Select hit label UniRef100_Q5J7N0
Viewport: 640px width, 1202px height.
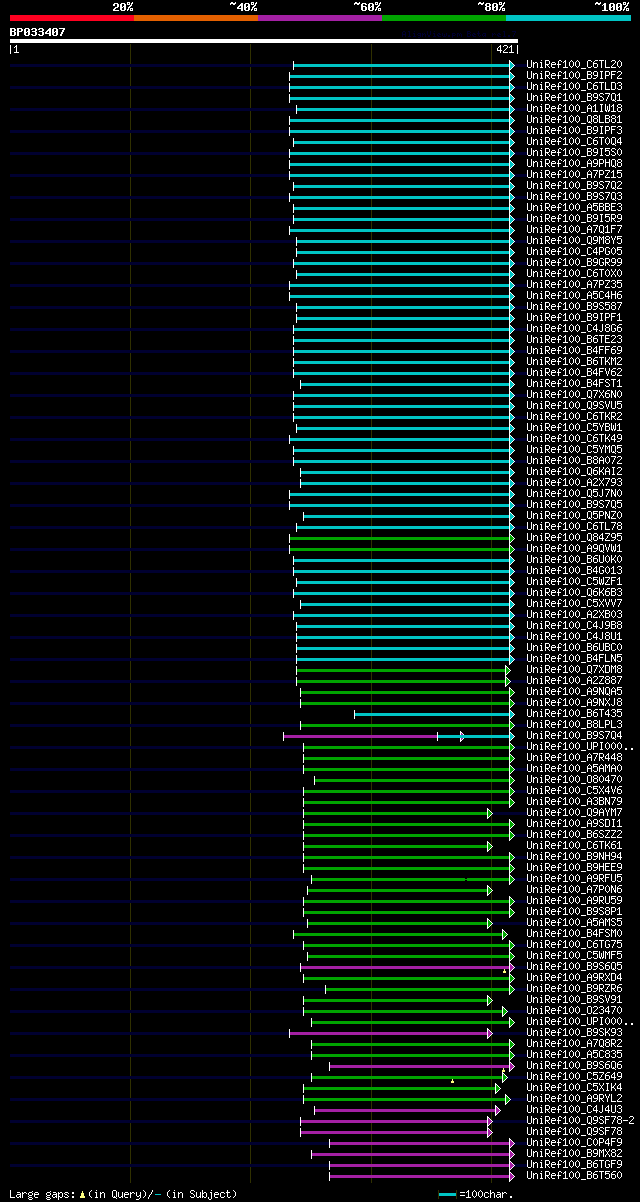pos(574,493)
